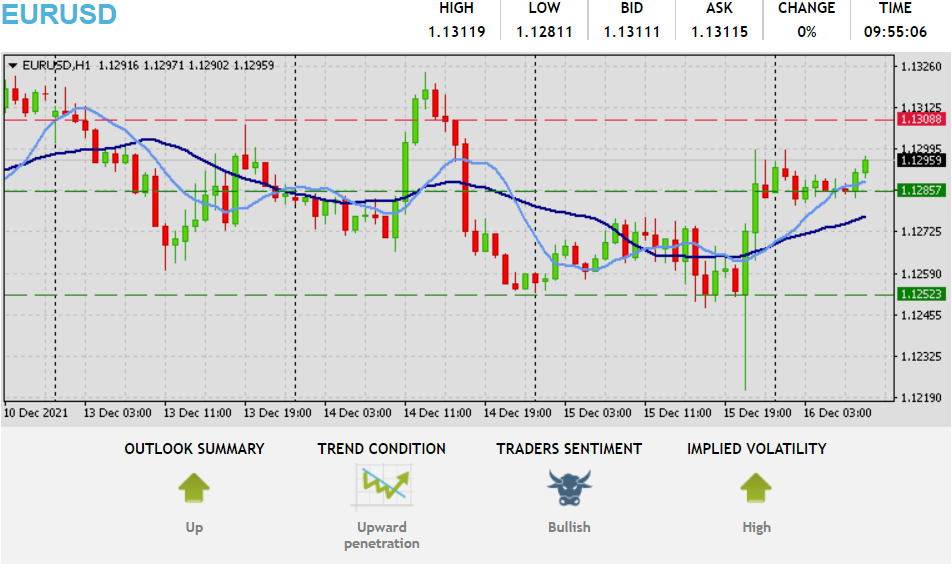This screenshot has height=575, width=952.
Task: Click the 1.12325 price axis label
Action: (921, 356)
